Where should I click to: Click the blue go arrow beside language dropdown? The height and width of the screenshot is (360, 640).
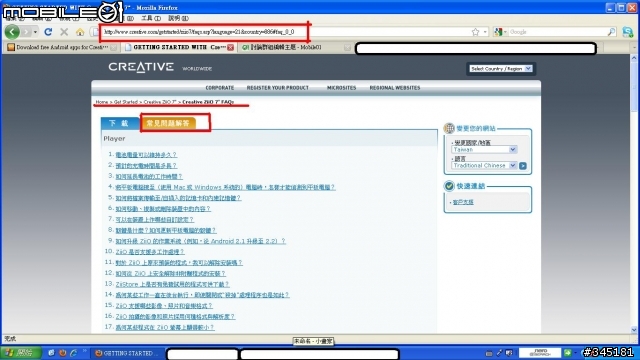523,166
